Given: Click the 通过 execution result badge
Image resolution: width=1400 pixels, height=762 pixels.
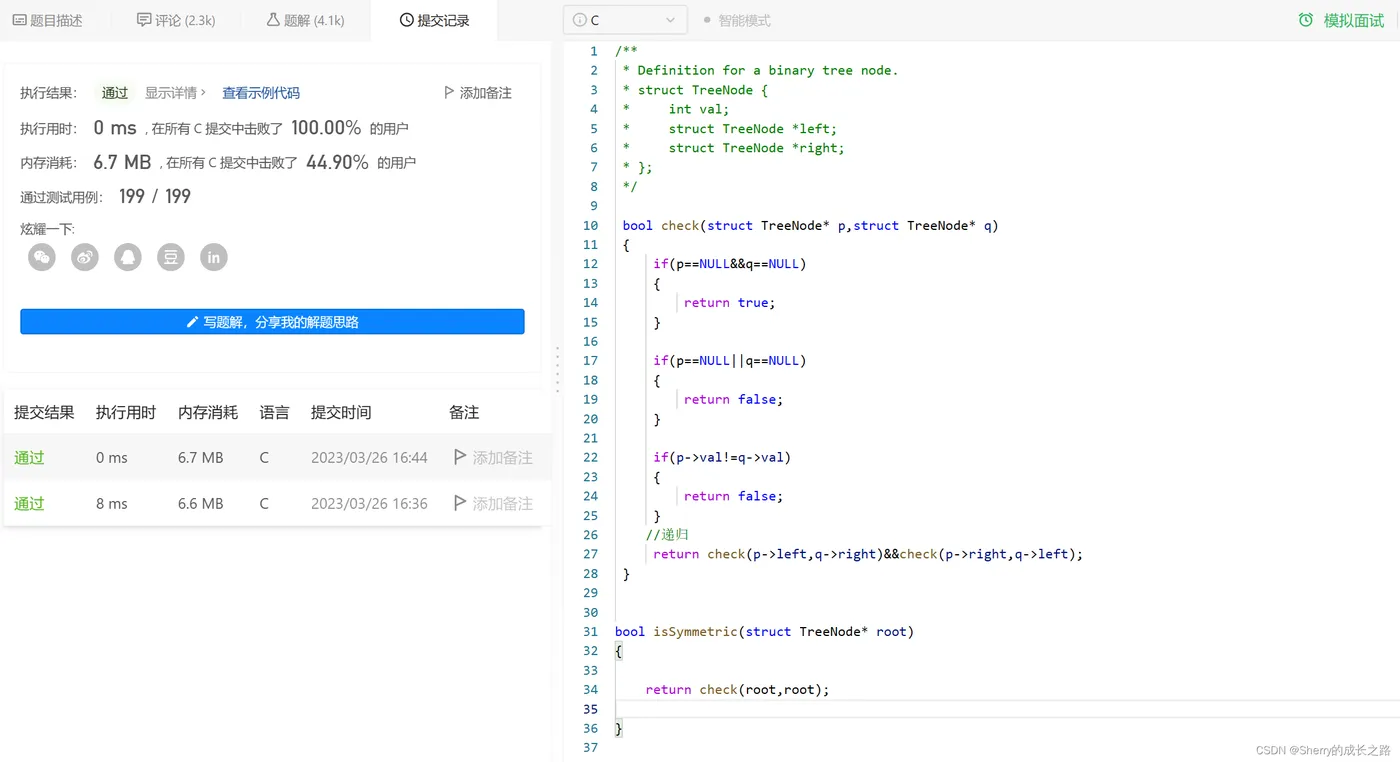Looking at the screenshot, I should [x=115, y=92].
